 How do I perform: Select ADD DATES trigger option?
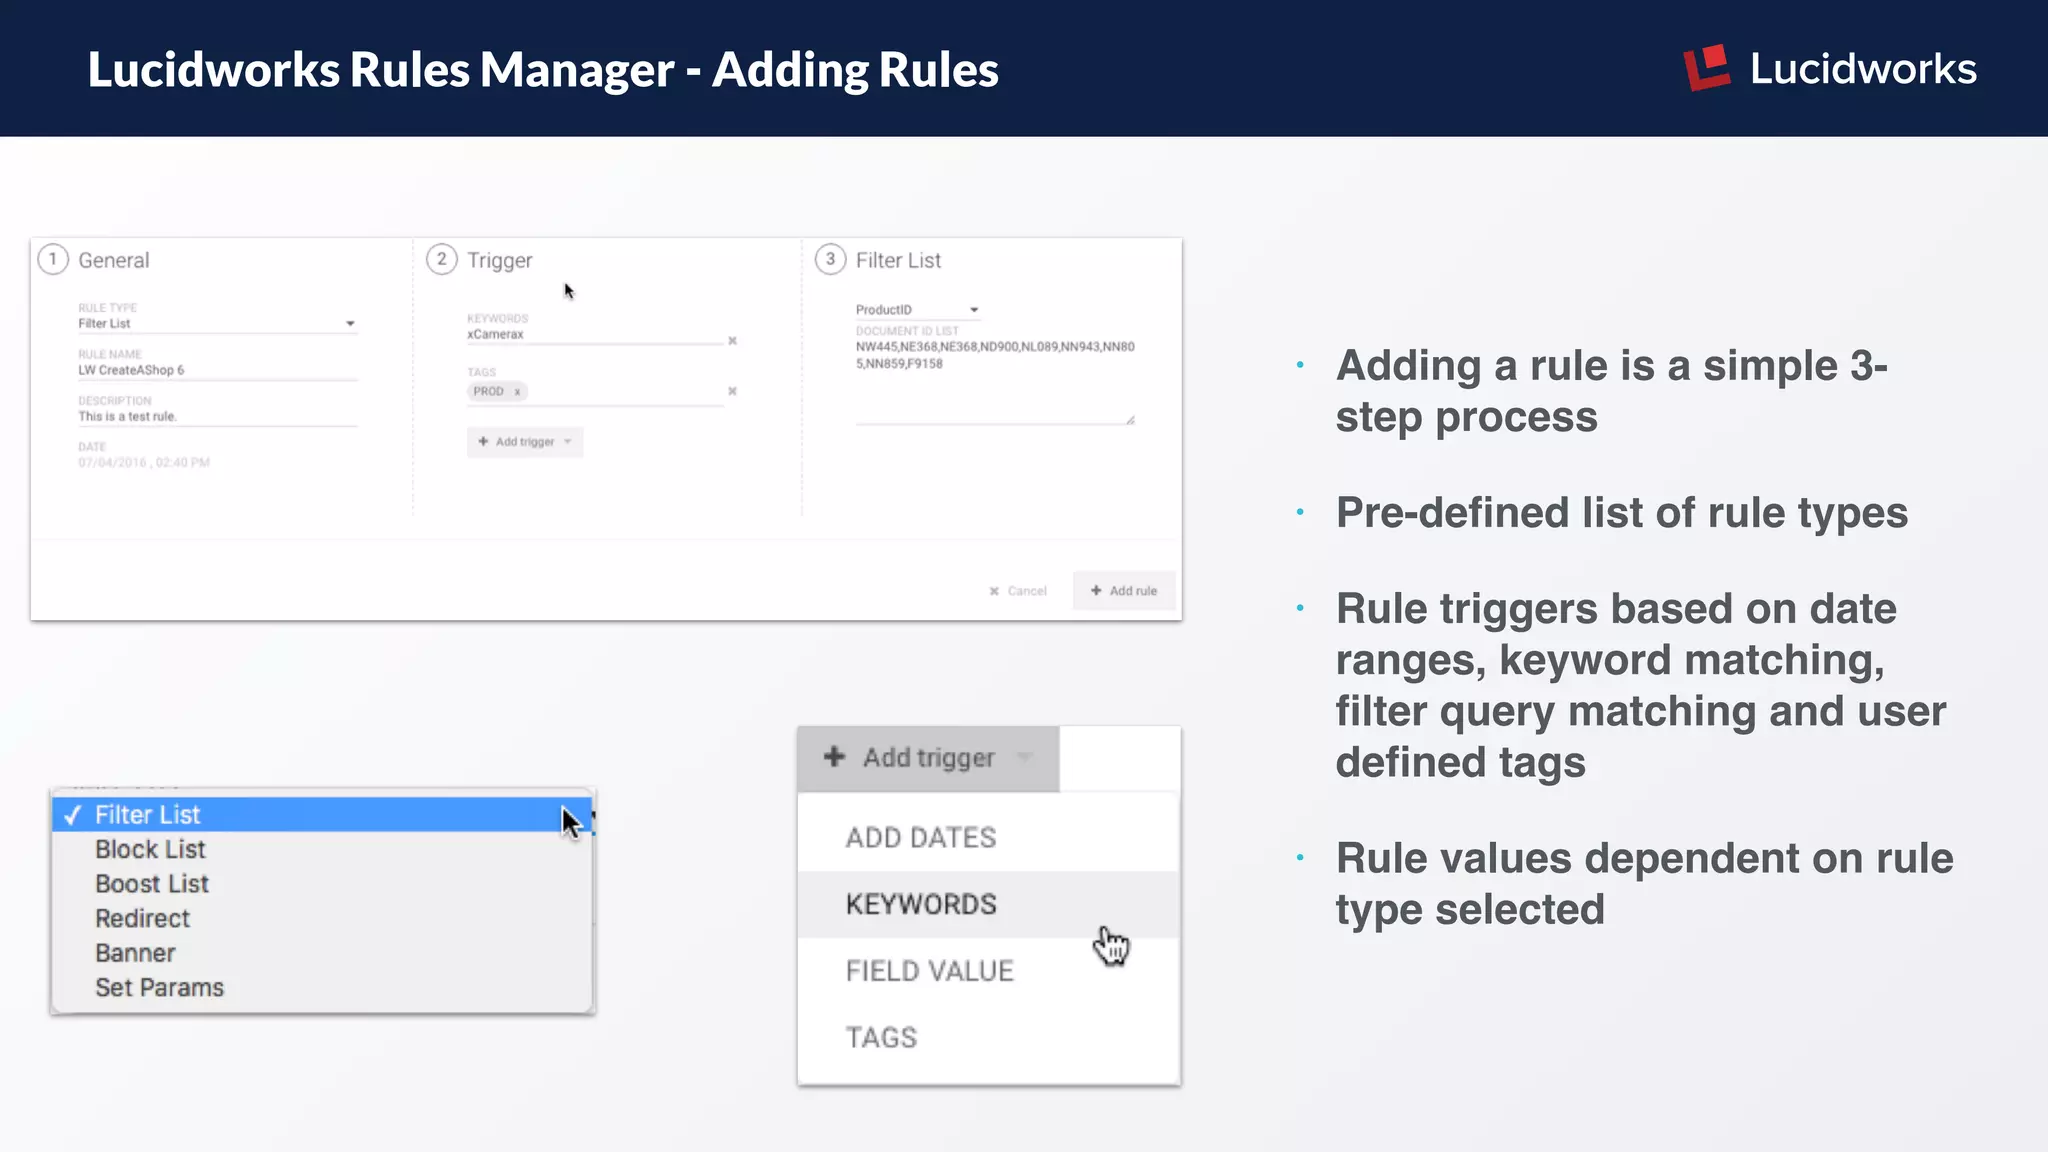point(988,837)
